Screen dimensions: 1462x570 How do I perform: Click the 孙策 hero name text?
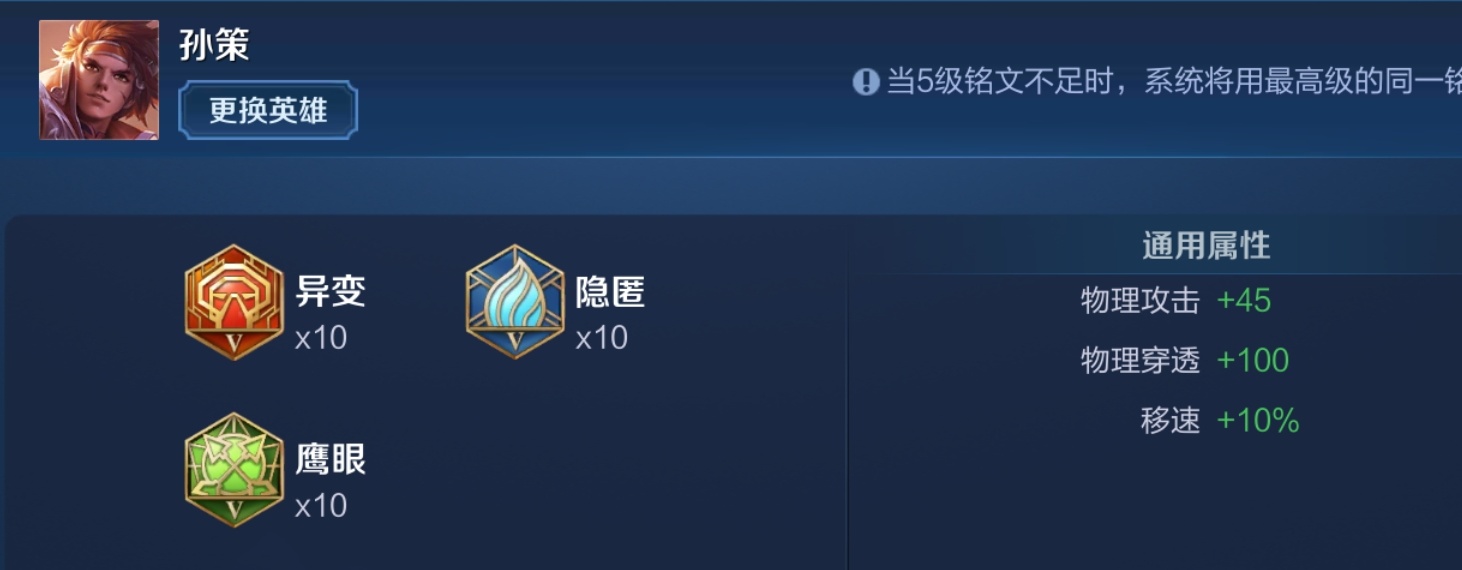(x=214, y=45)
